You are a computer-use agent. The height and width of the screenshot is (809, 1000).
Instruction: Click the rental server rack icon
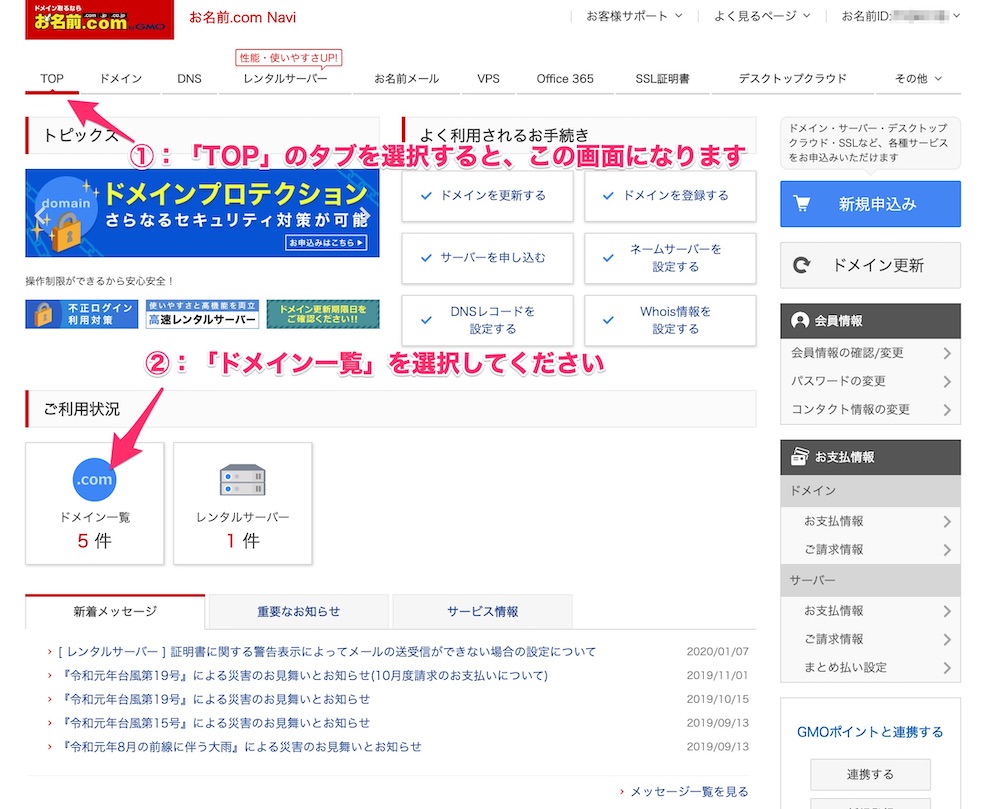point(242,480)
